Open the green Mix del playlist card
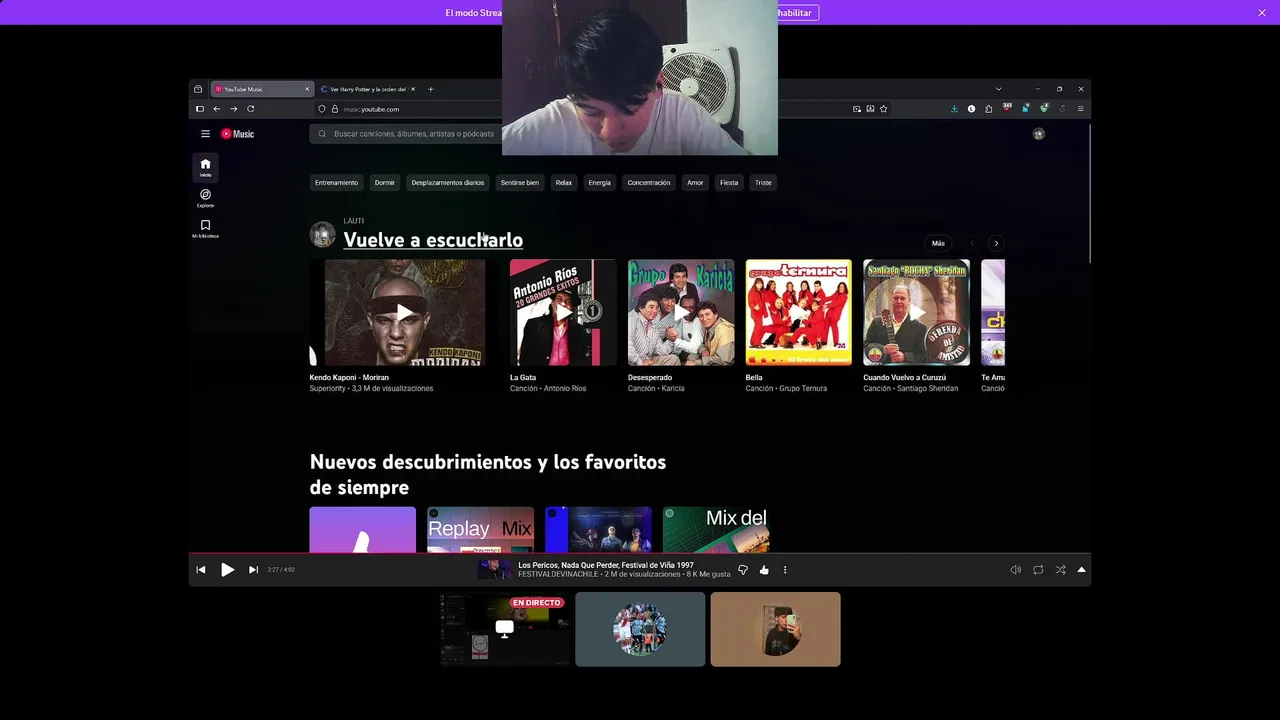 coord(716,530)
